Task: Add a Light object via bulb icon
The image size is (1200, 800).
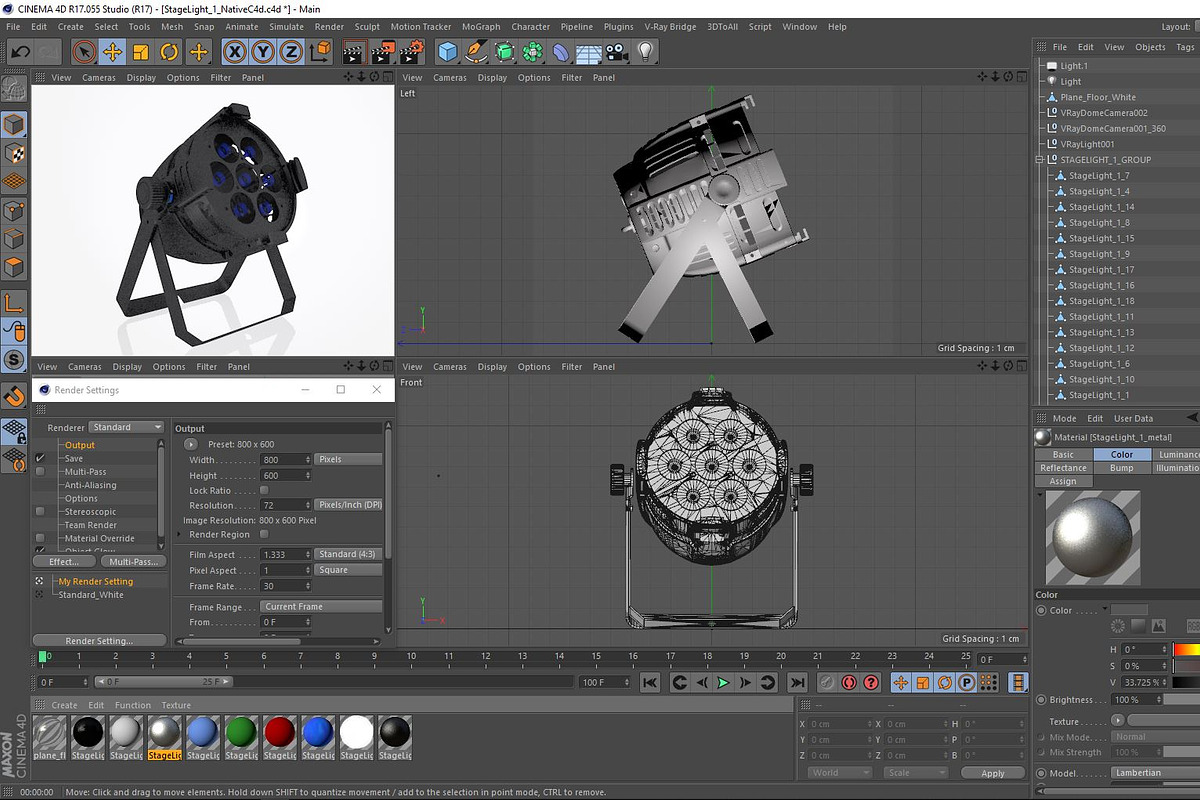Action: (645, 51)
